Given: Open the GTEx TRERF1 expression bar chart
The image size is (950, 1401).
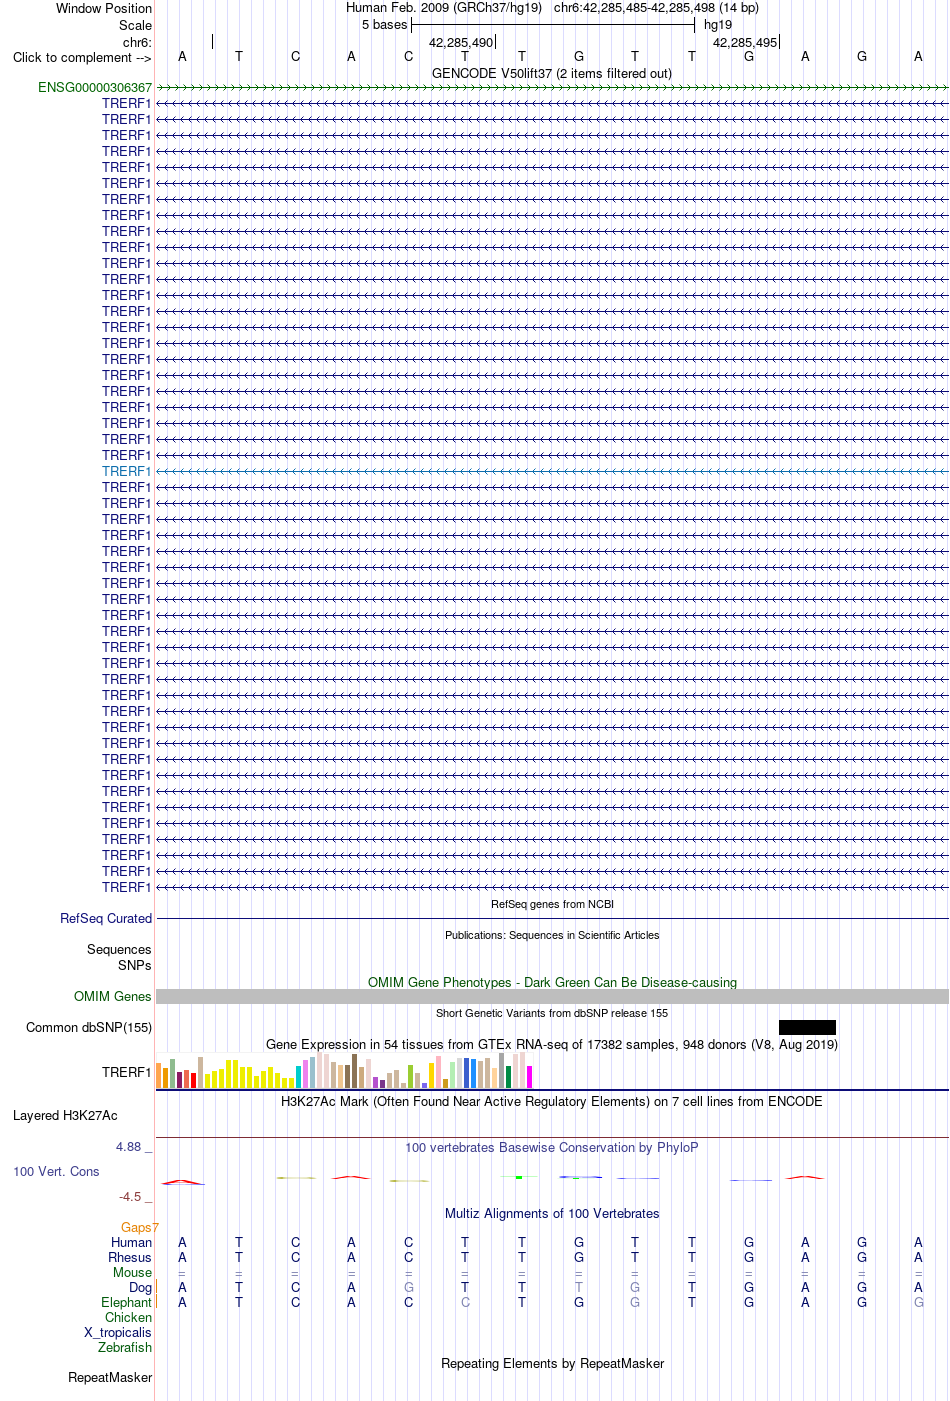Looking at the screenshot, I should click(x=345, y=1070).
